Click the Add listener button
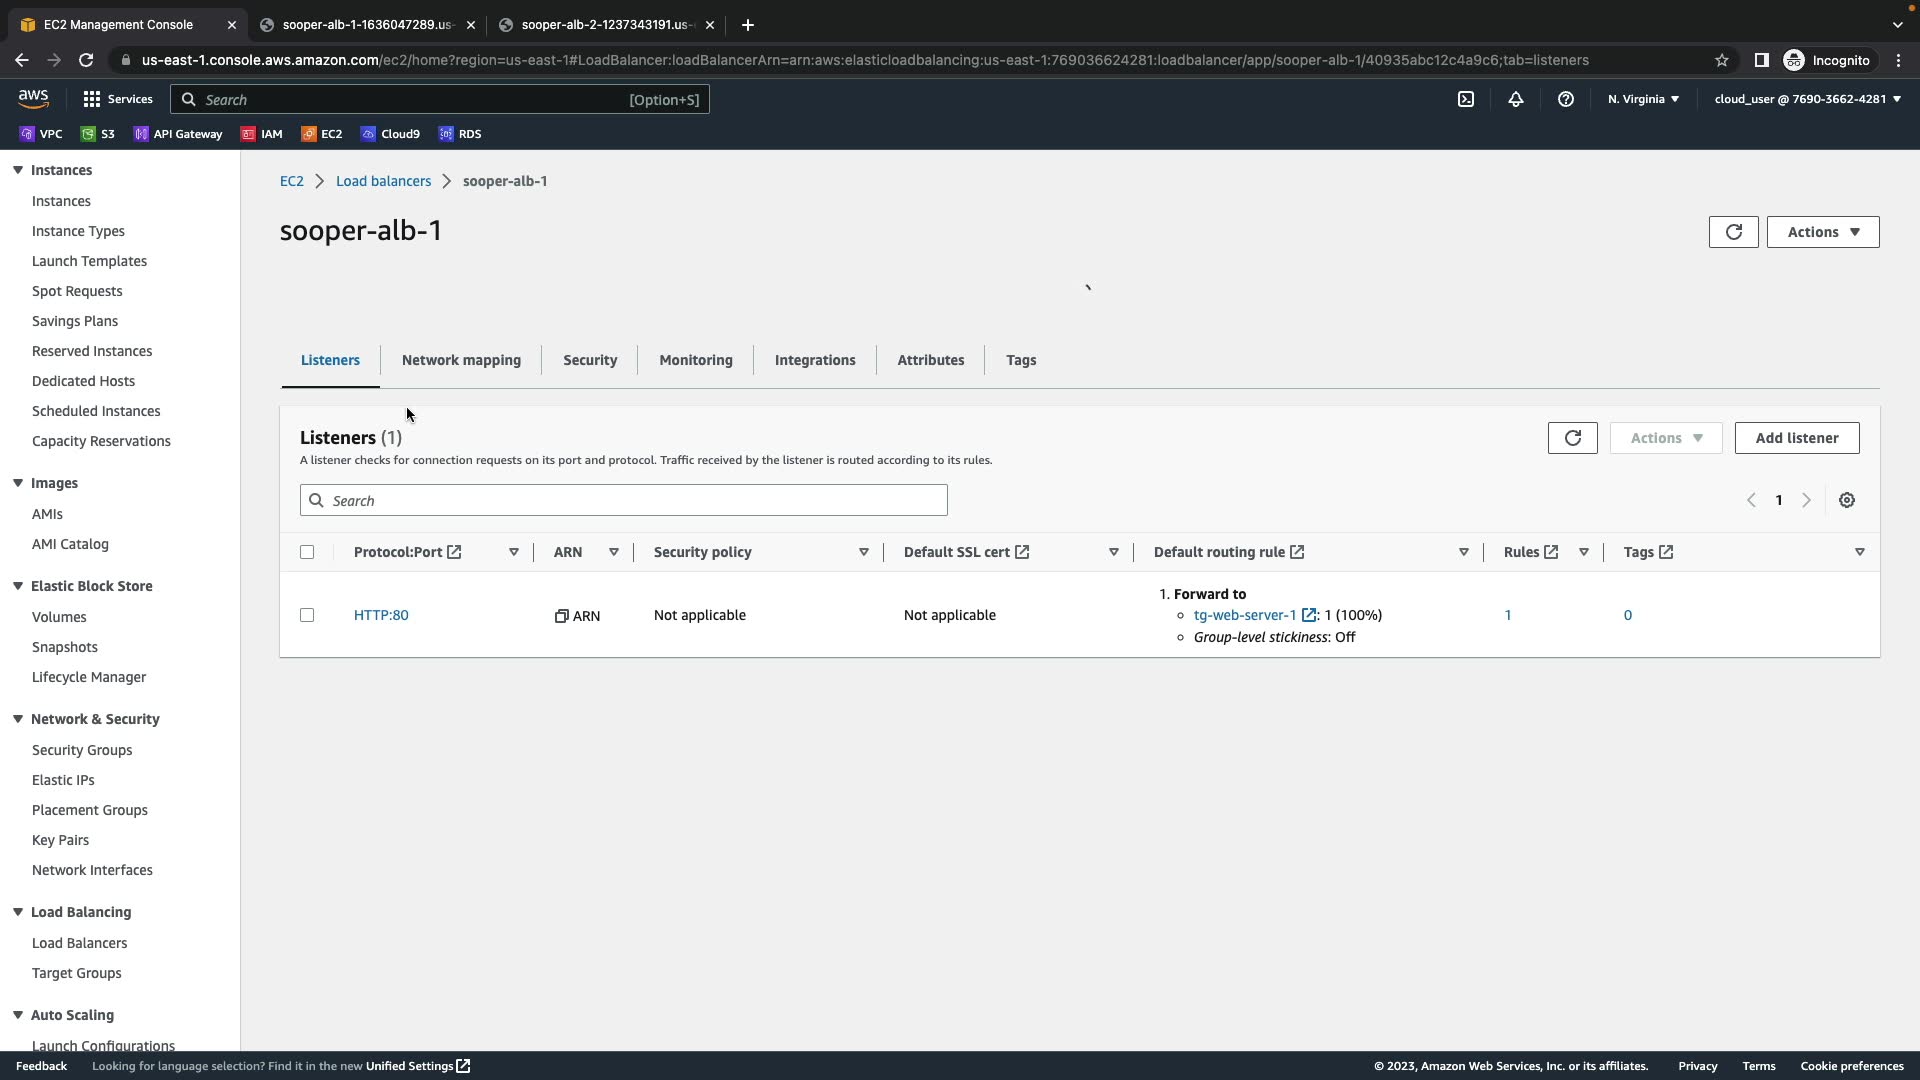Viewport: 1920px width, 1080px height. pyautogui.click(x=1796, y=438)
